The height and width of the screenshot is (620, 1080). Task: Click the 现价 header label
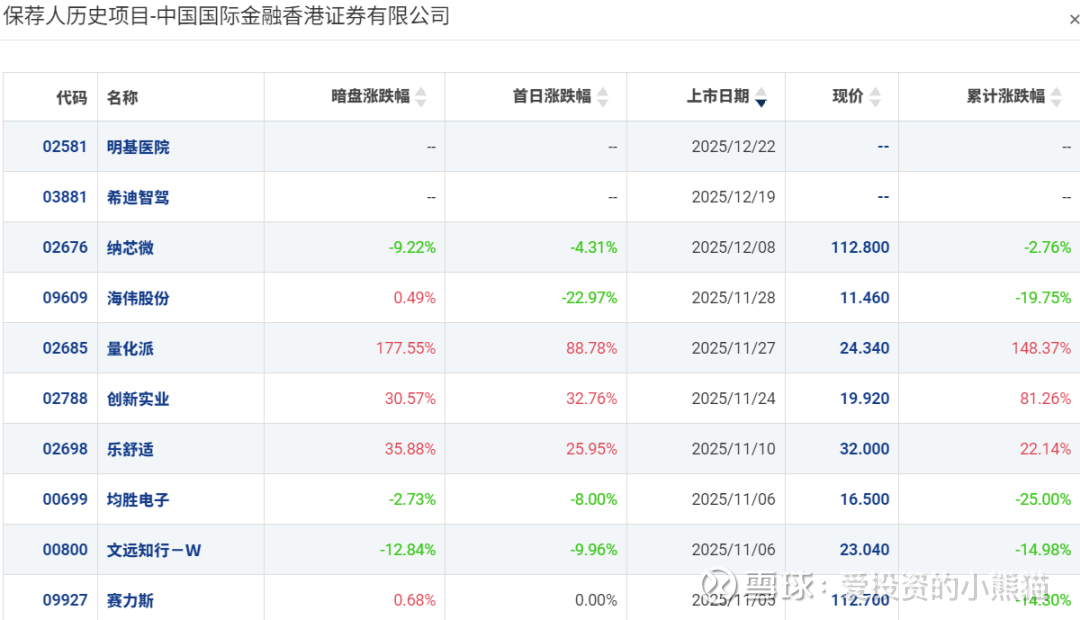coord(848,96)
